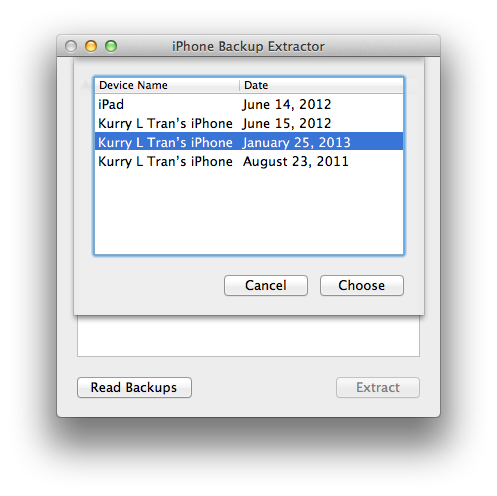Click the Read Backups button
Screen dimensions: 497x496
(x=134, y=387)
